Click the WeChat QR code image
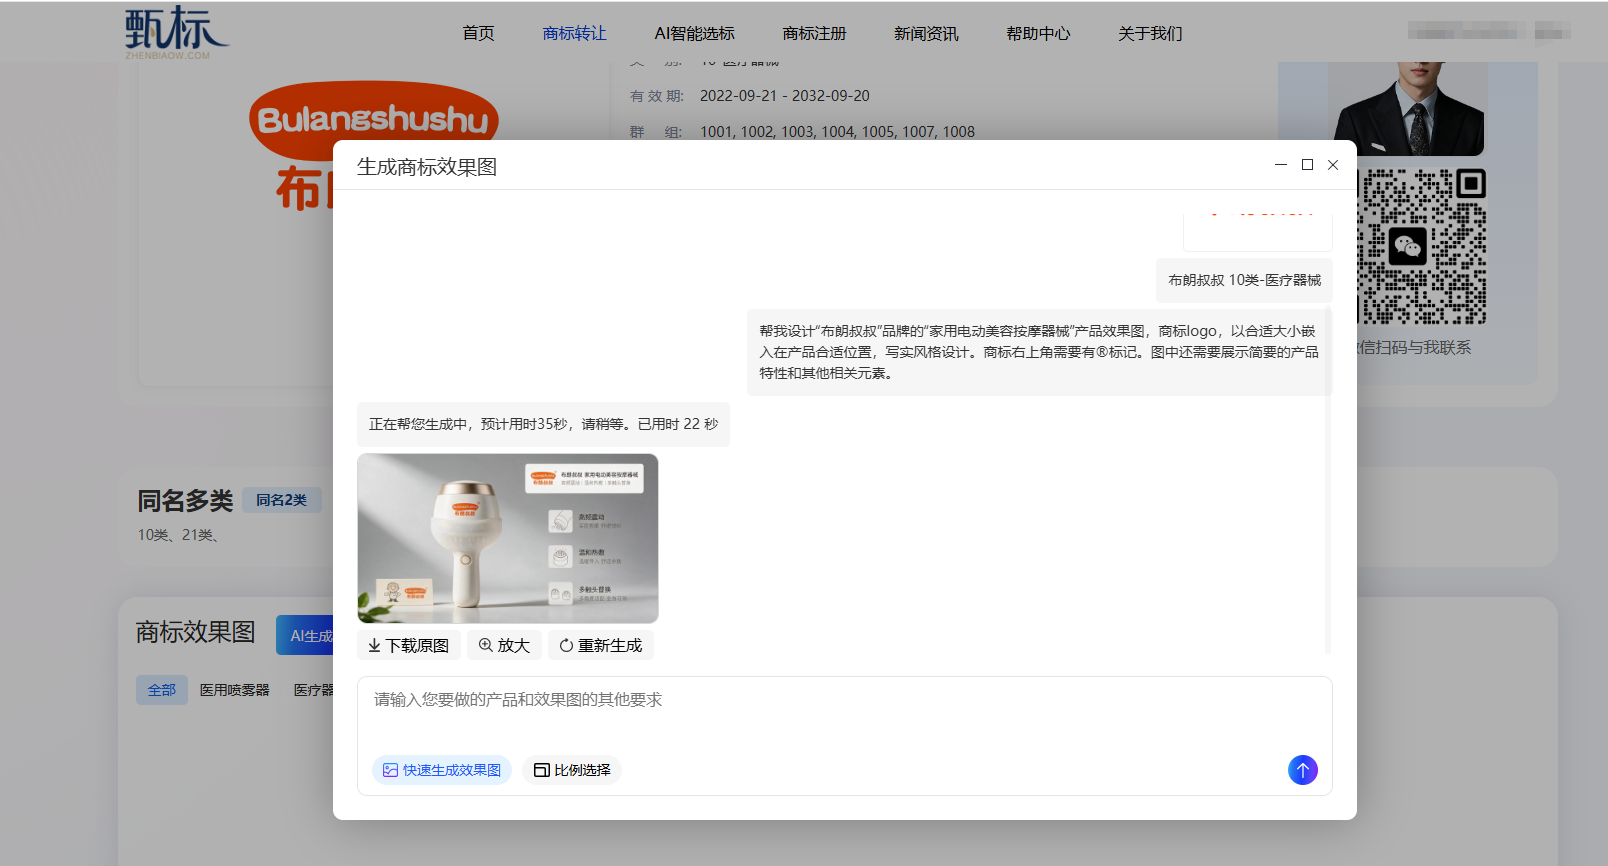Viewport: 1608px width, 866px height. (1421, 247)
